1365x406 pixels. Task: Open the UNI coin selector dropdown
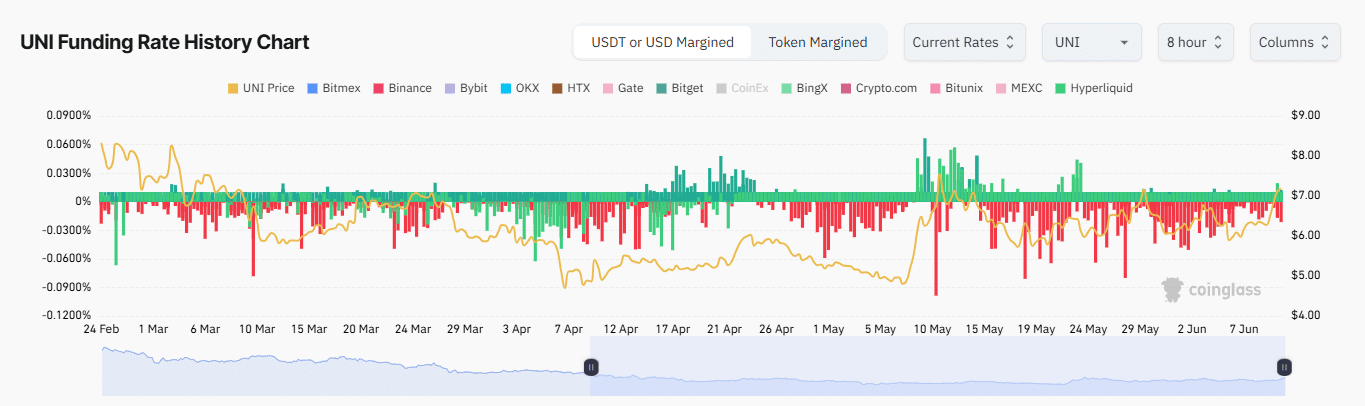[x=1091, y=42]
